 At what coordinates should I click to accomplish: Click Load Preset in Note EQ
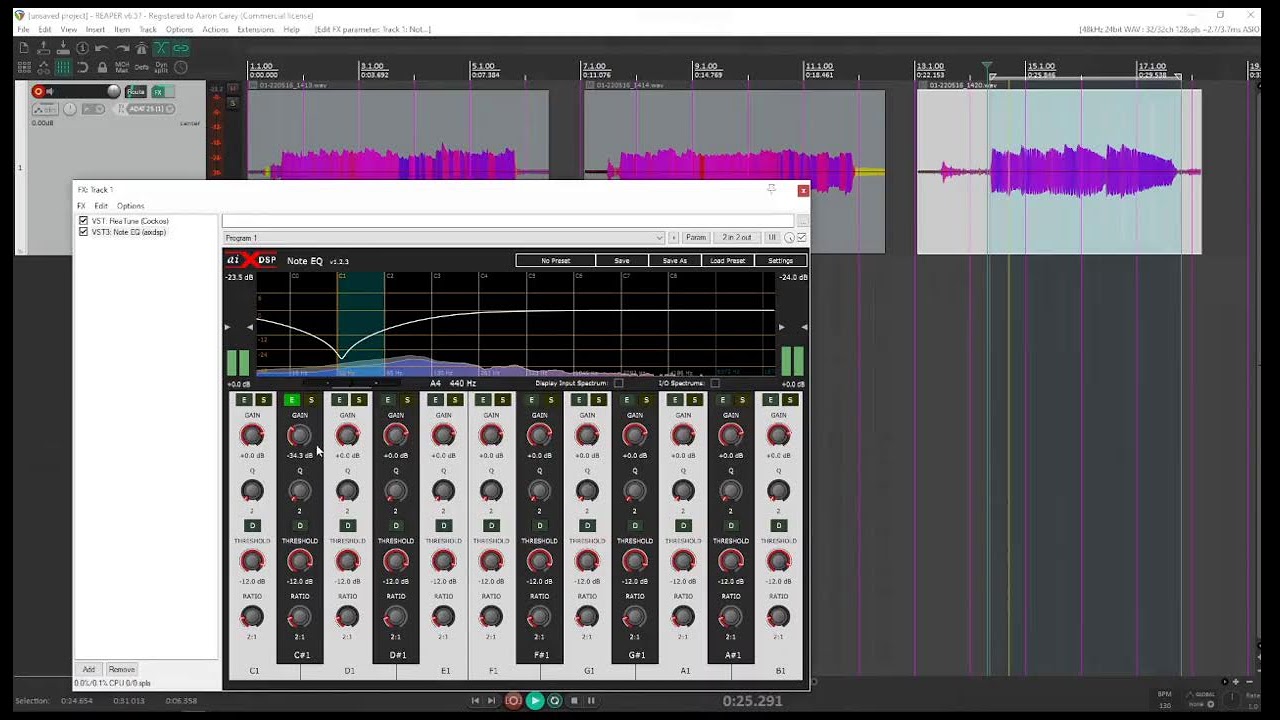pos(728,261)
